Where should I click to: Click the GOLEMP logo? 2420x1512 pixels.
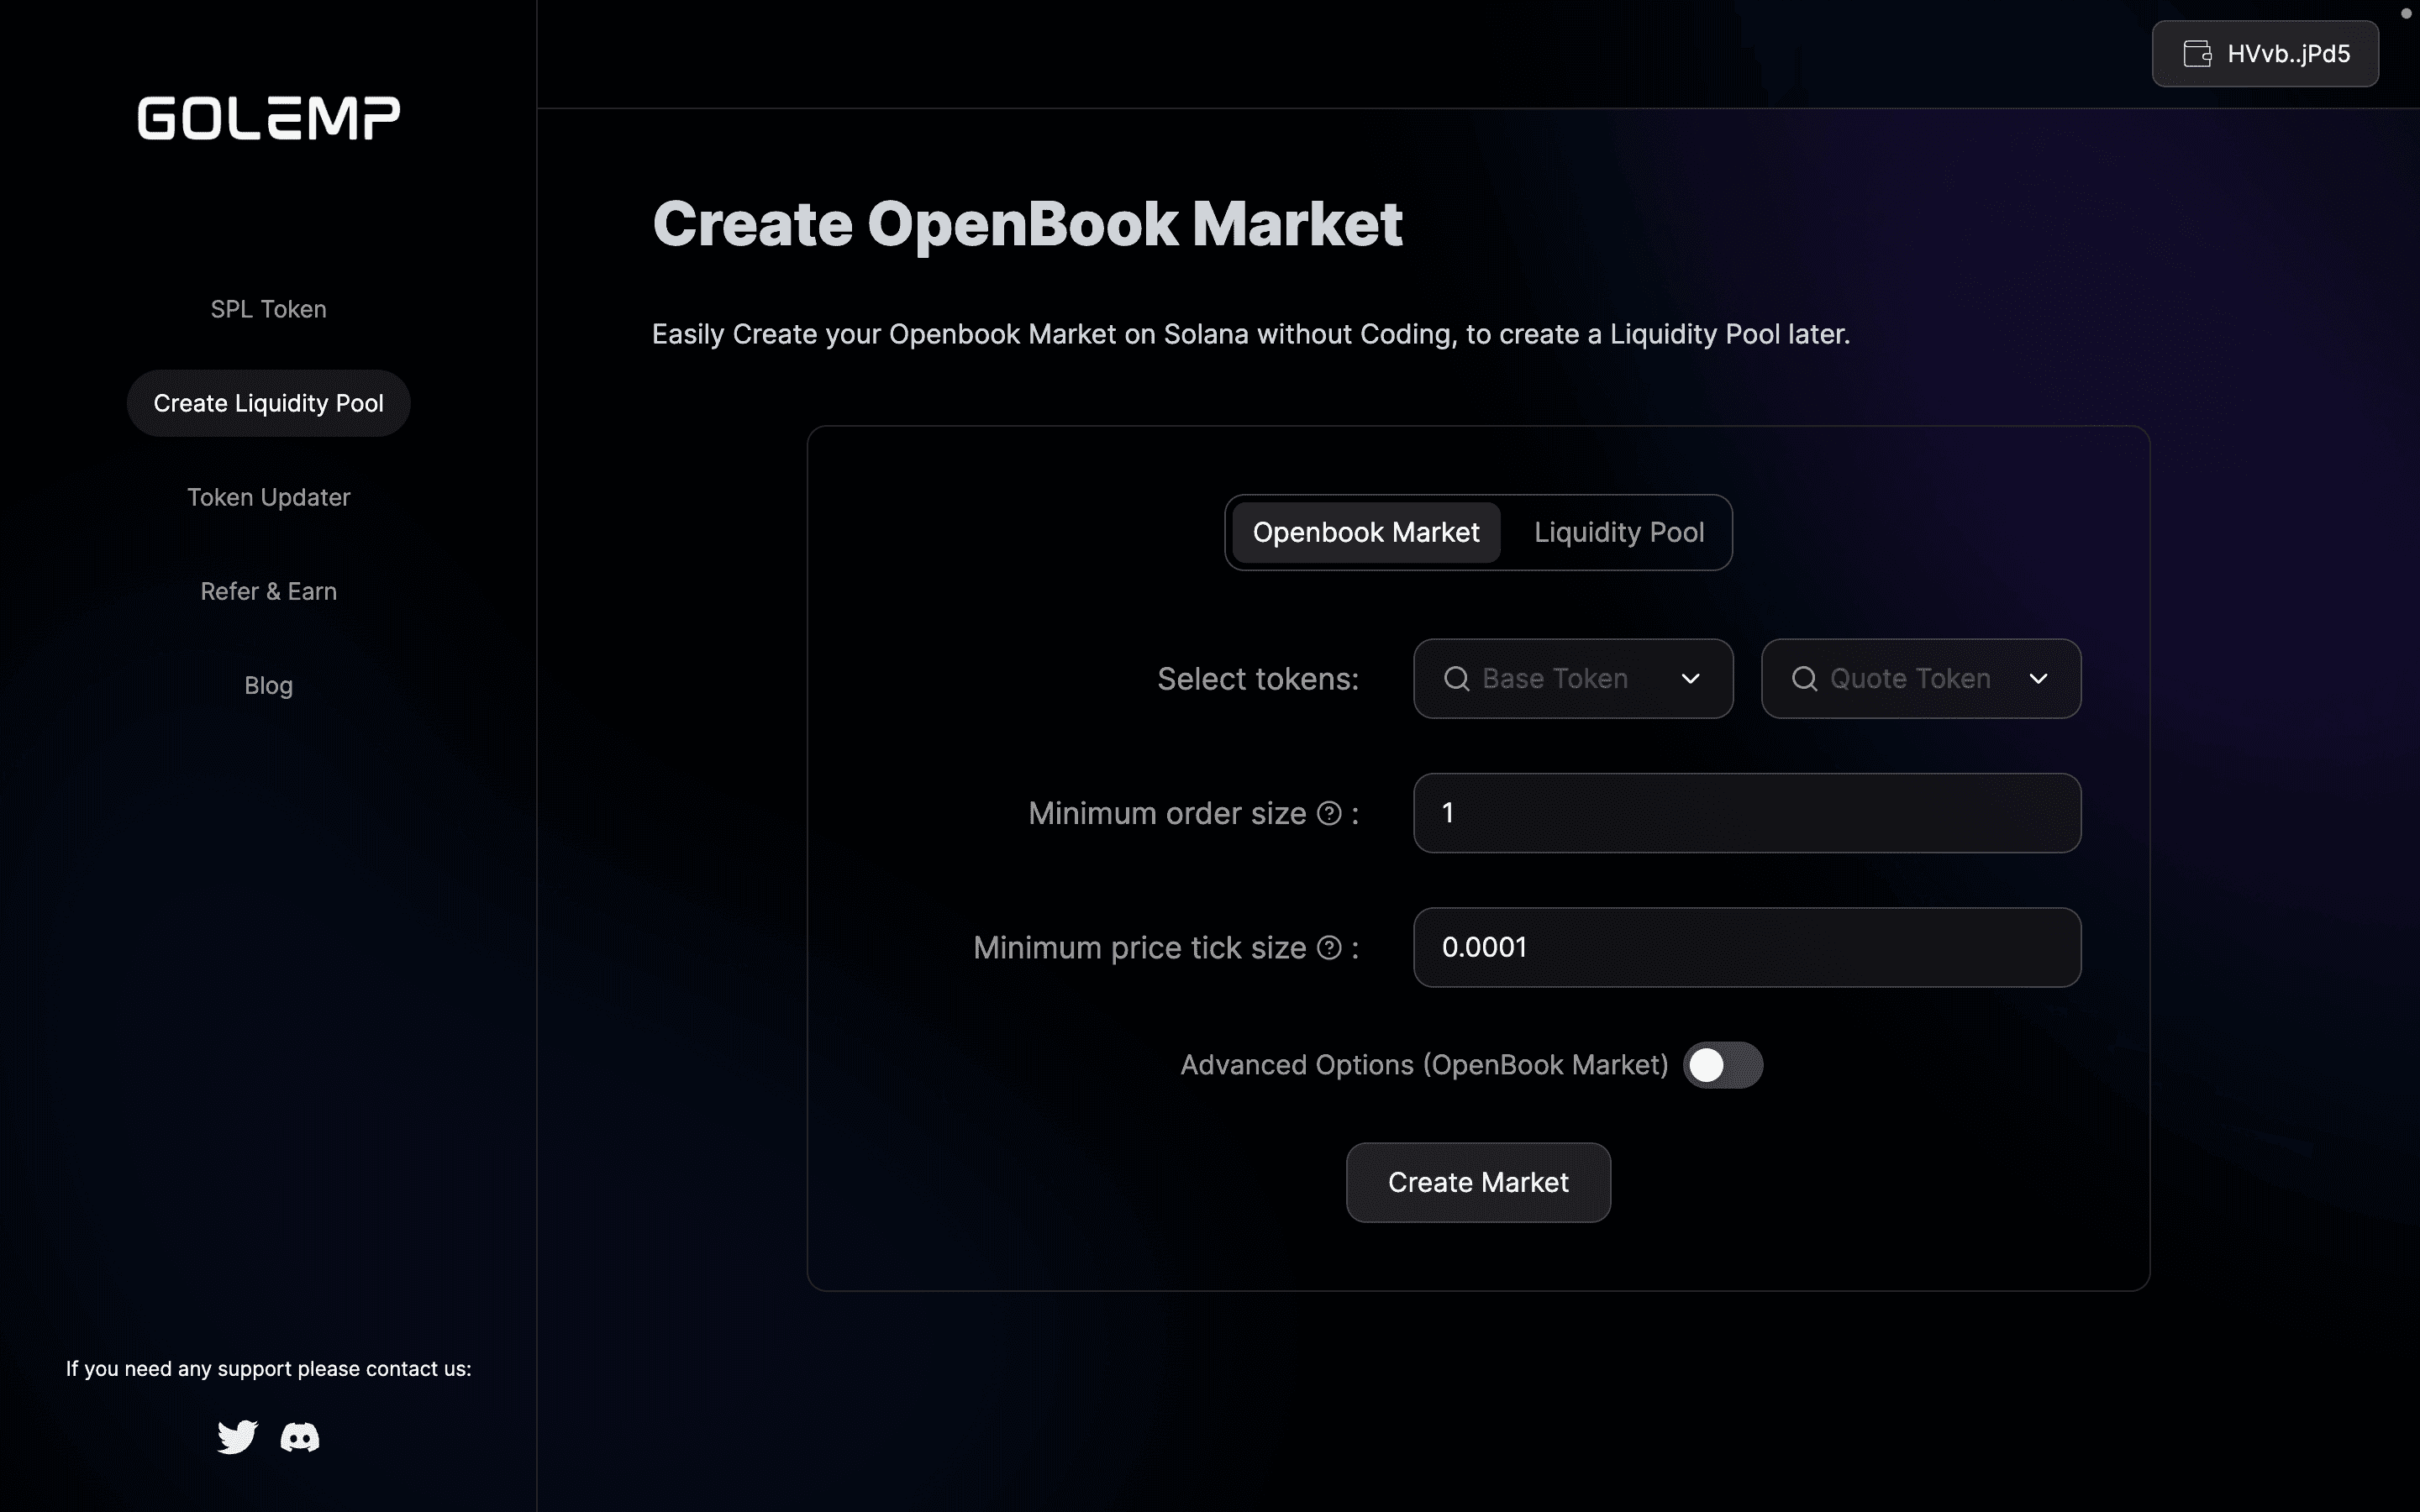point(269,118)
